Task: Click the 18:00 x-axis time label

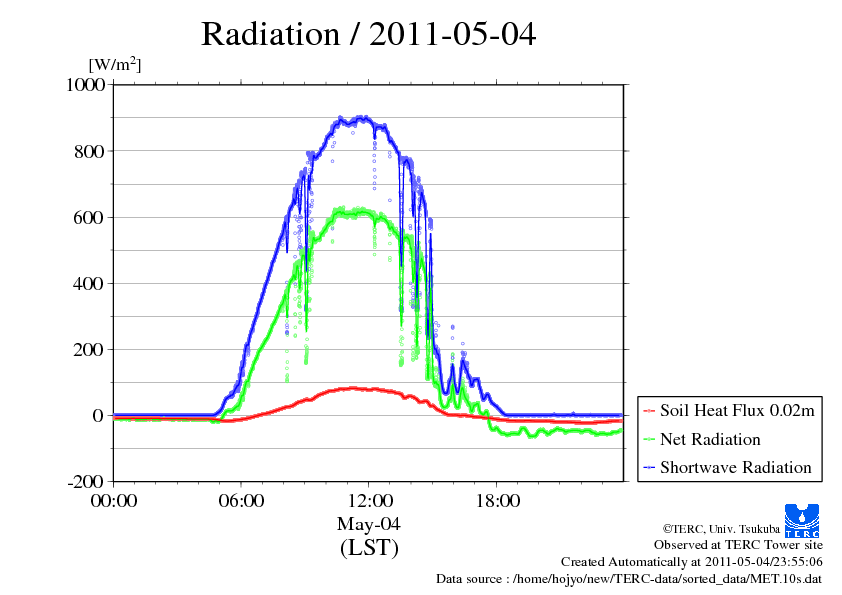Action: pyautogui.click(x=496, y=501)
